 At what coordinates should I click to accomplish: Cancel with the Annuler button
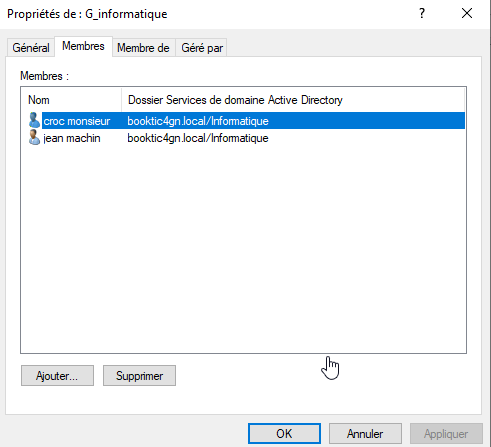[x=365, y=434]
